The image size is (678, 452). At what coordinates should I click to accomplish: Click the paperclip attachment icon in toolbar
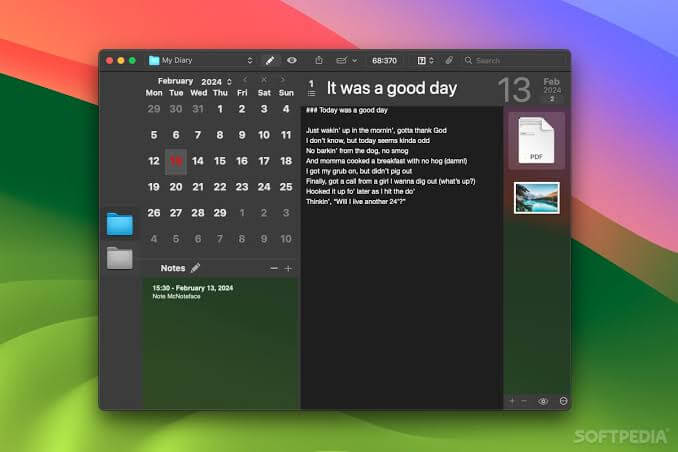(449, 61)
